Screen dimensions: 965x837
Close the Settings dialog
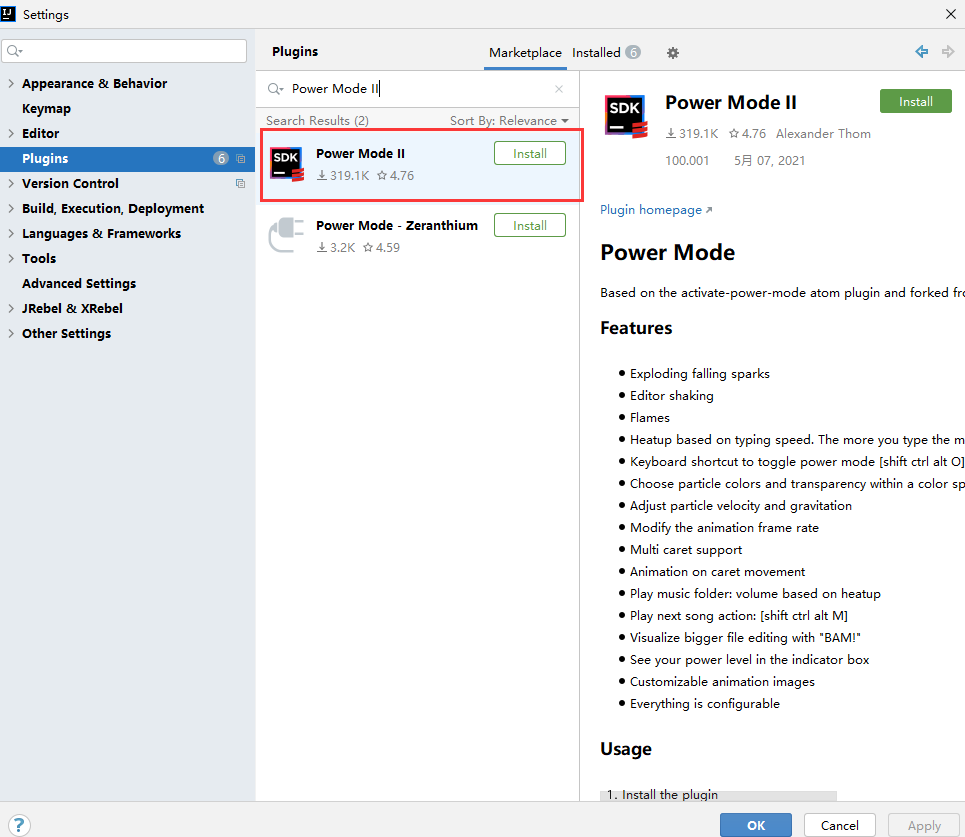pyautogui.click(x=950, y=14)
